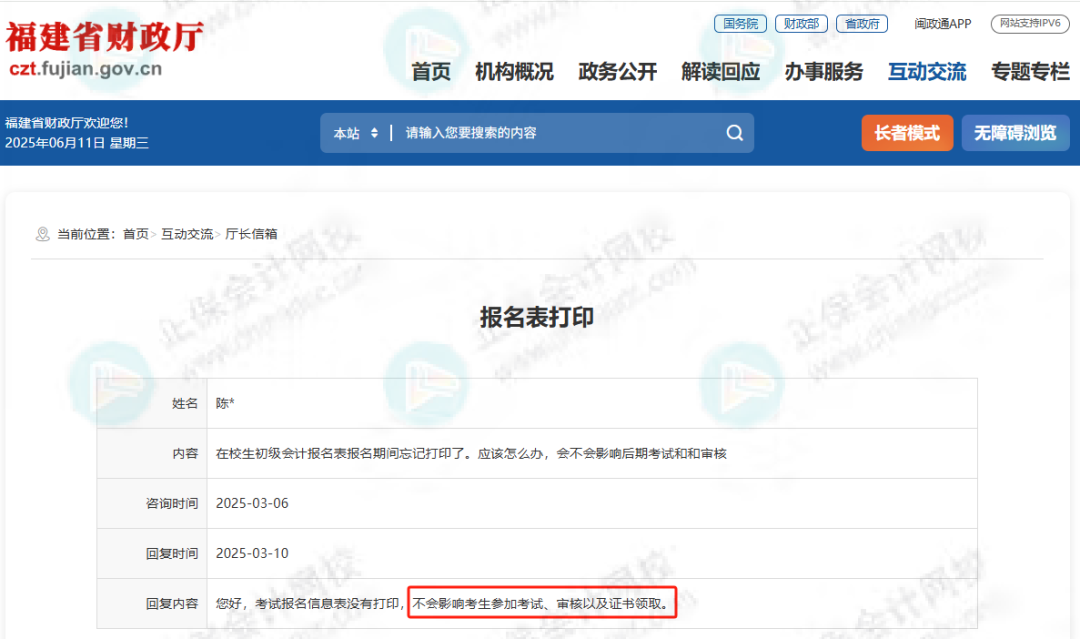The height and width of the screenshot is (639, 1080).
Task: Click the search magnifier icon
Action: pyautogui.click(x=734, y=132)
